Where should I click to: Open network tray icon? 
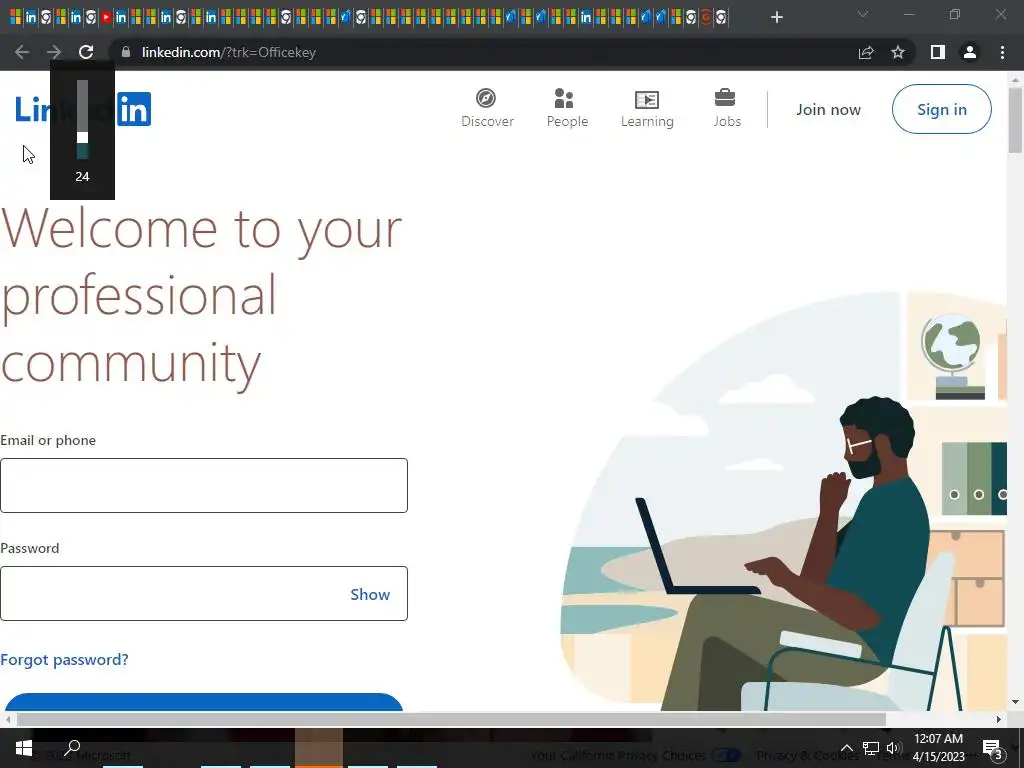(x=871, y=748)
